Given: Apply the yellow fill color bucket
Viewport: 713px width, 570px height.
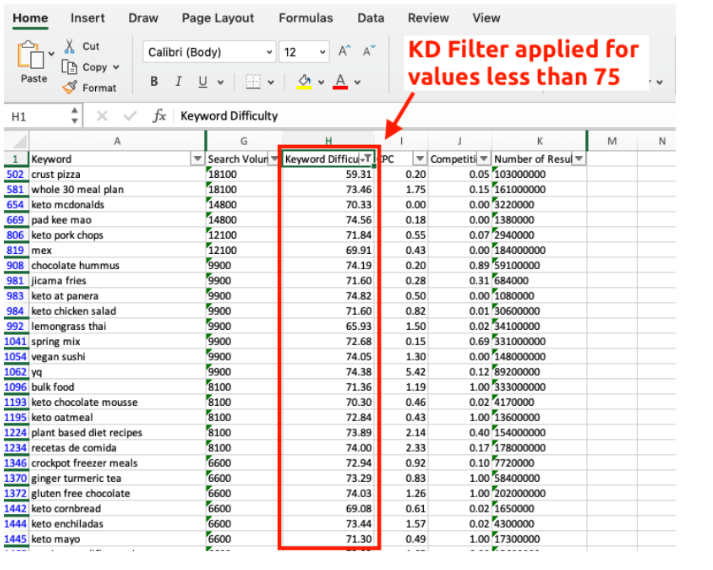Looking at the screenshot, I should 304,82.
